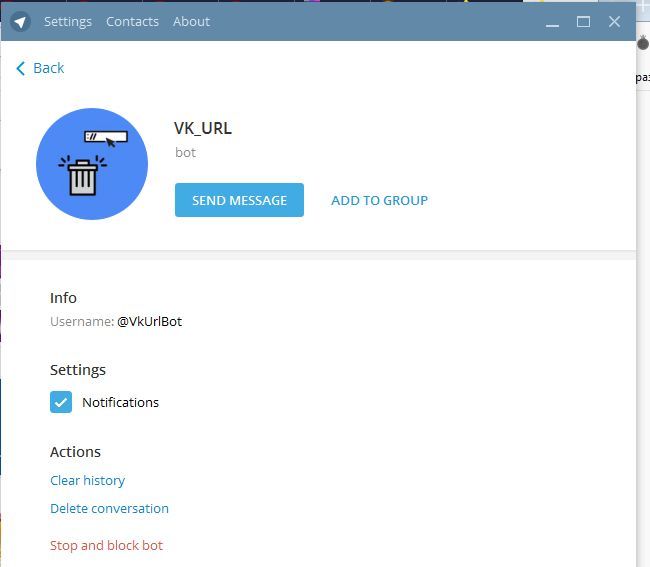Click Stop and block bot
The height and width of the screenshot is (567, 650).
click(107, 545)
